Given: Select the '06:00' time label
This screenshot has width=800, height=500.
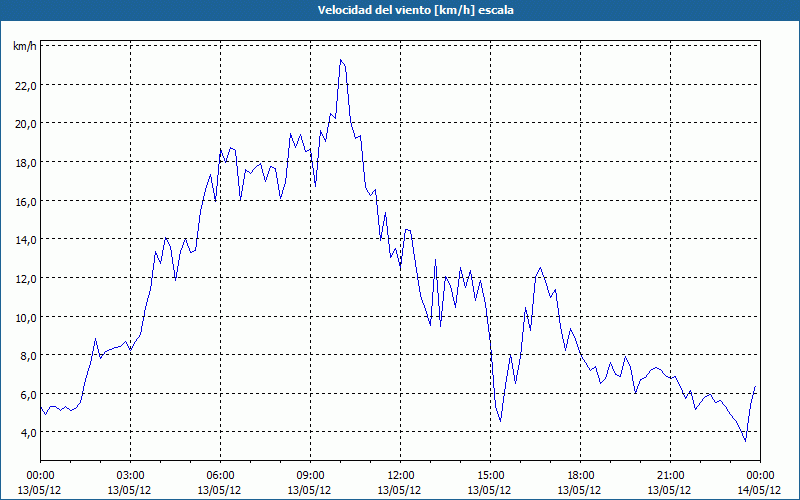Looking at the screenshot, I should click(x=220, y=476).
